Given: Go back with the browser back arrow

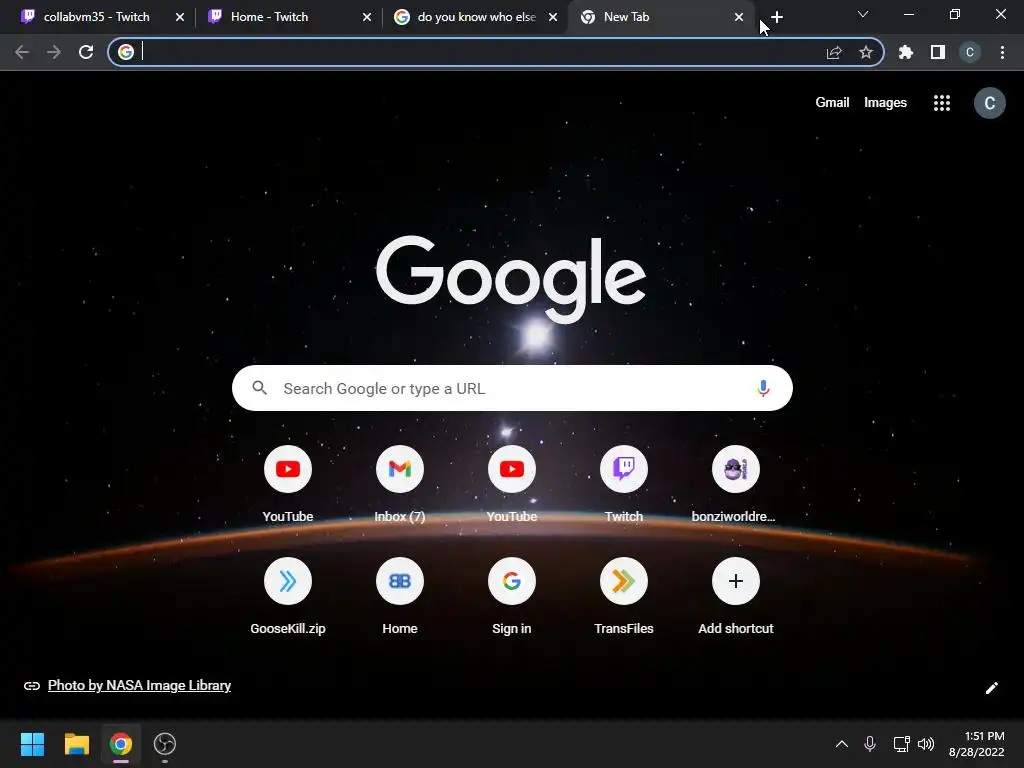Looking at the screenshot, I should [x=22, y=52].
